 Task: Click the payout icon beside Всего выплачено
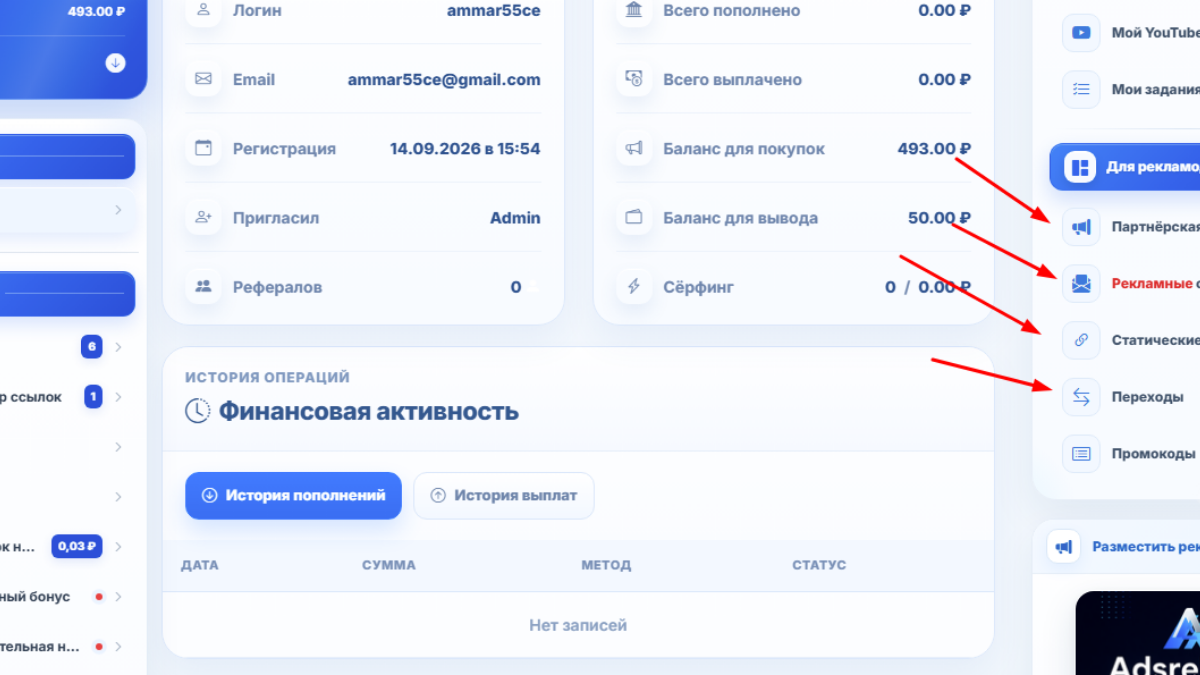(x=634, y=79)
